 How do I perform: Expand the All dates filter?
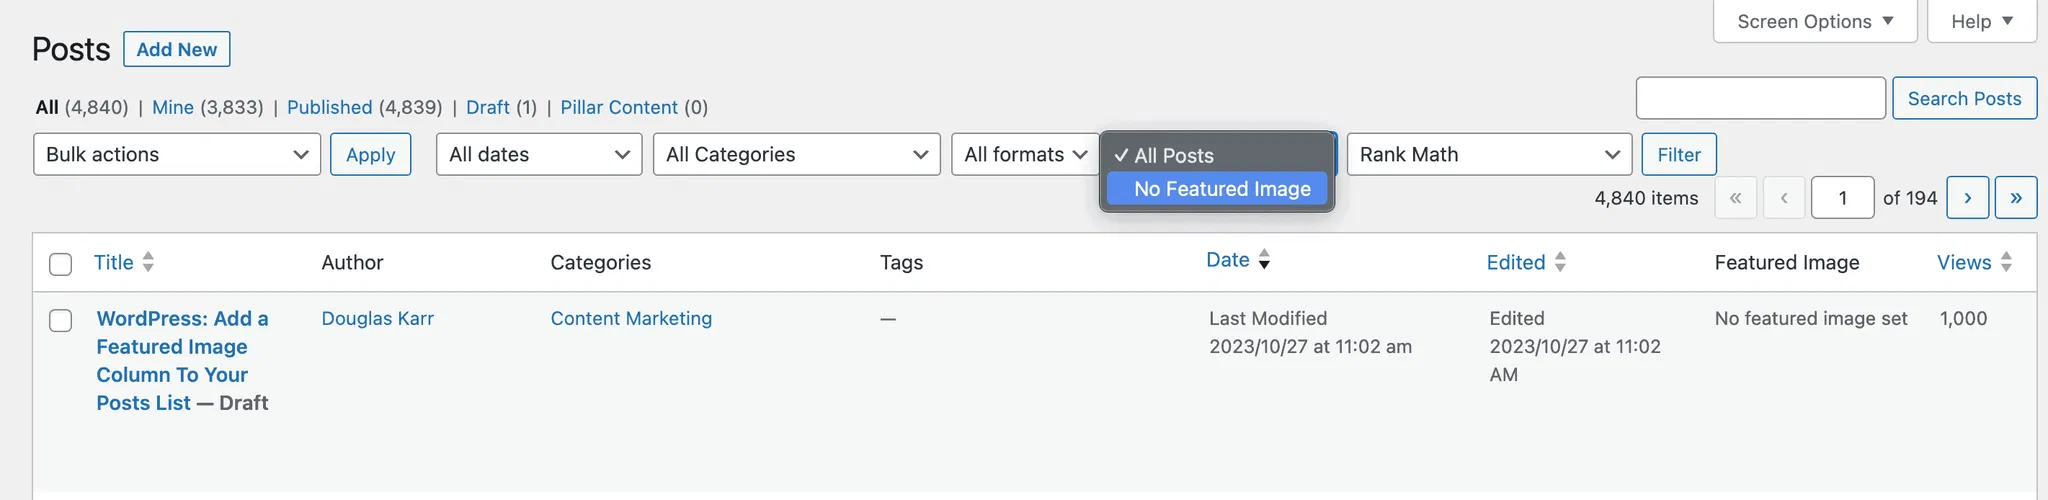pyautogui.click(x=539, y=154)
